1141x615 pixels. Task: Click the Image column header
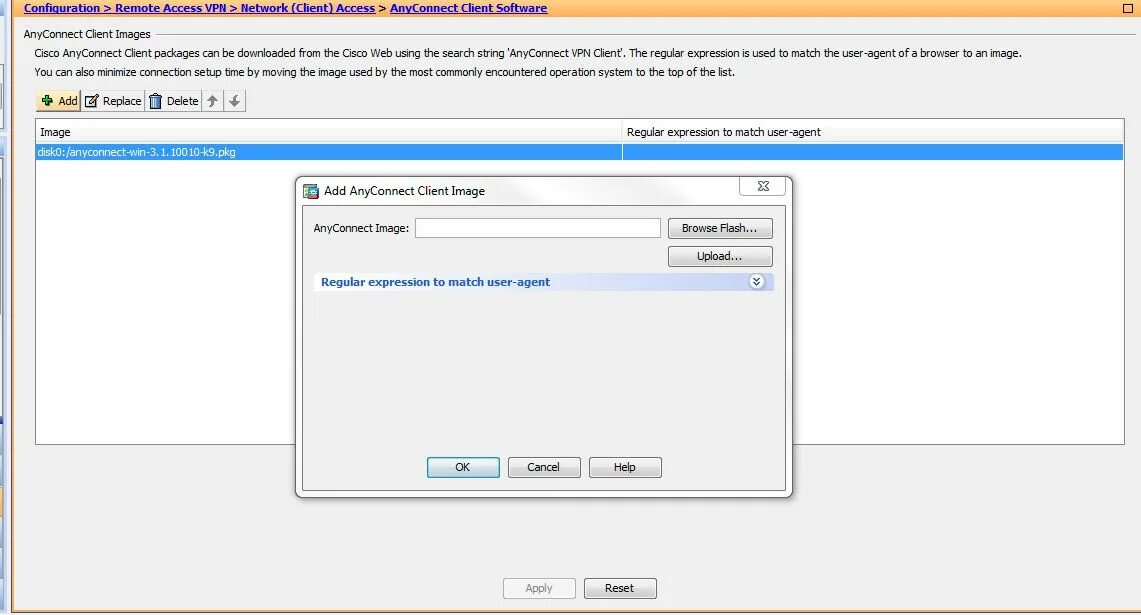[x=329, y=132]
